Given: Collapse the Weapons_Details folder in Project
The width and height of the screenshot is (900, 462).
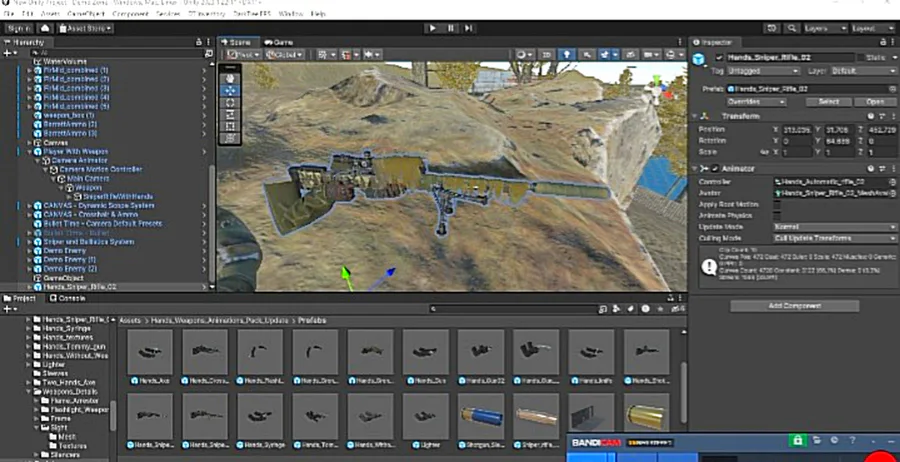Looking at the screenshot, I should [29, 391].
